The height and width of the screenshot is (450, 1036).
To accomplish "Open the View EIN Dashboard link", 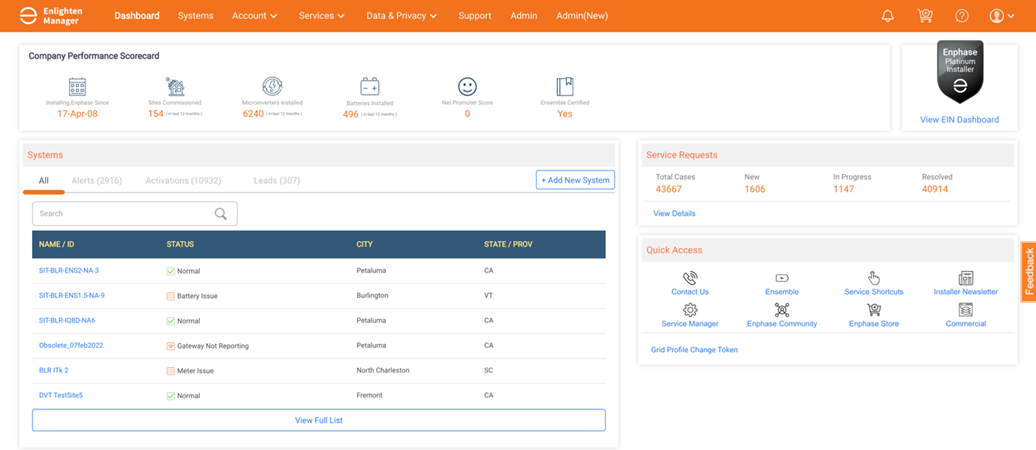I will (959, 120).
